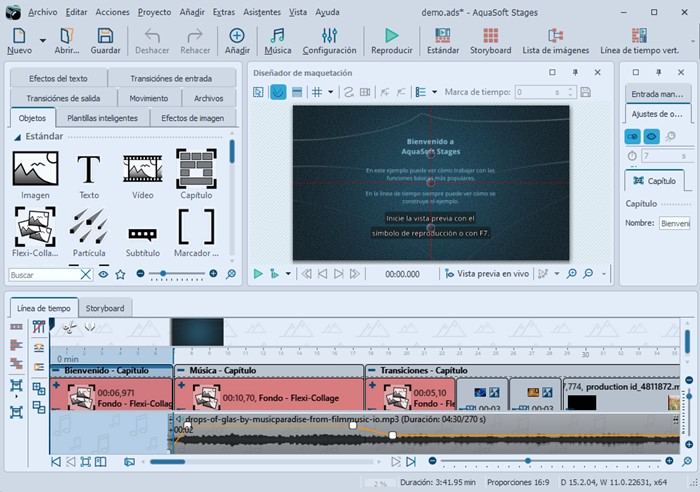Switch to the Storyboard tab below
The image size is (700, 492).
point(105,308)
